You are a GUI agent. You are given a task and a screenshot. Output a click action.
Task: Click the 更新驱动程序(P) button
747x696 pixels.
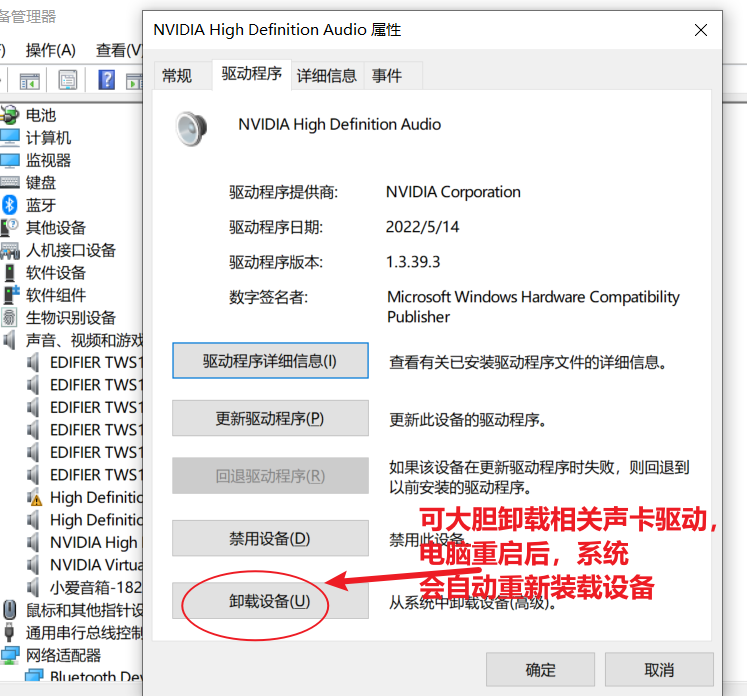[x=270, y=418]
